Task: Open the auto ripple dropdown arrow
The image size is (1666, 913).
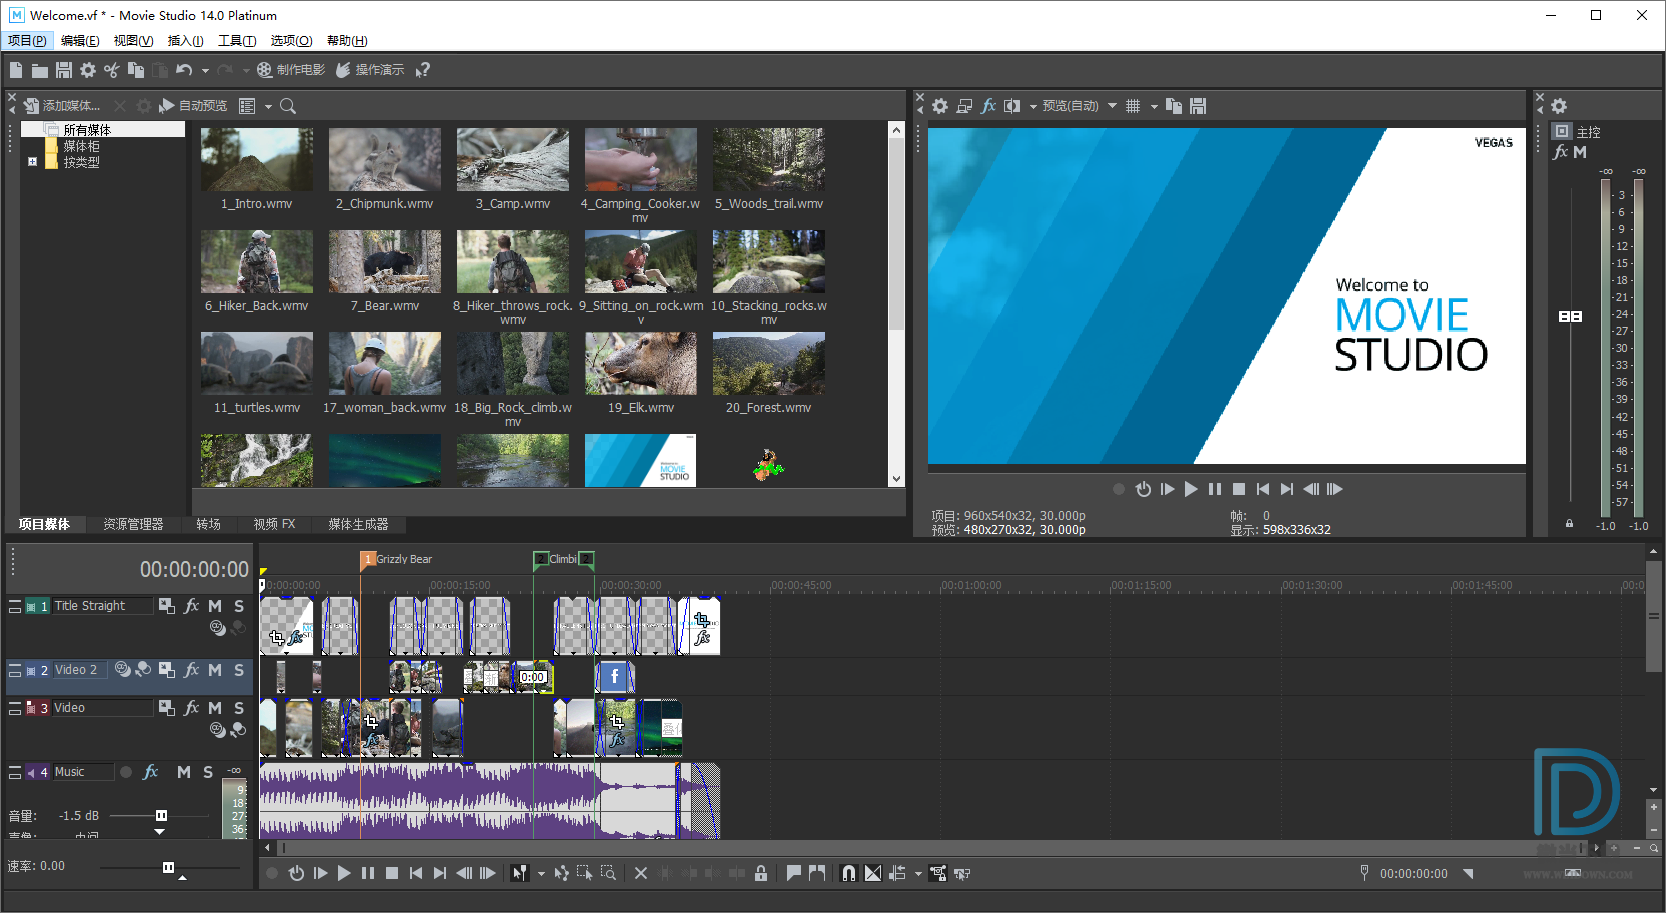Action: tap(918, 873)
